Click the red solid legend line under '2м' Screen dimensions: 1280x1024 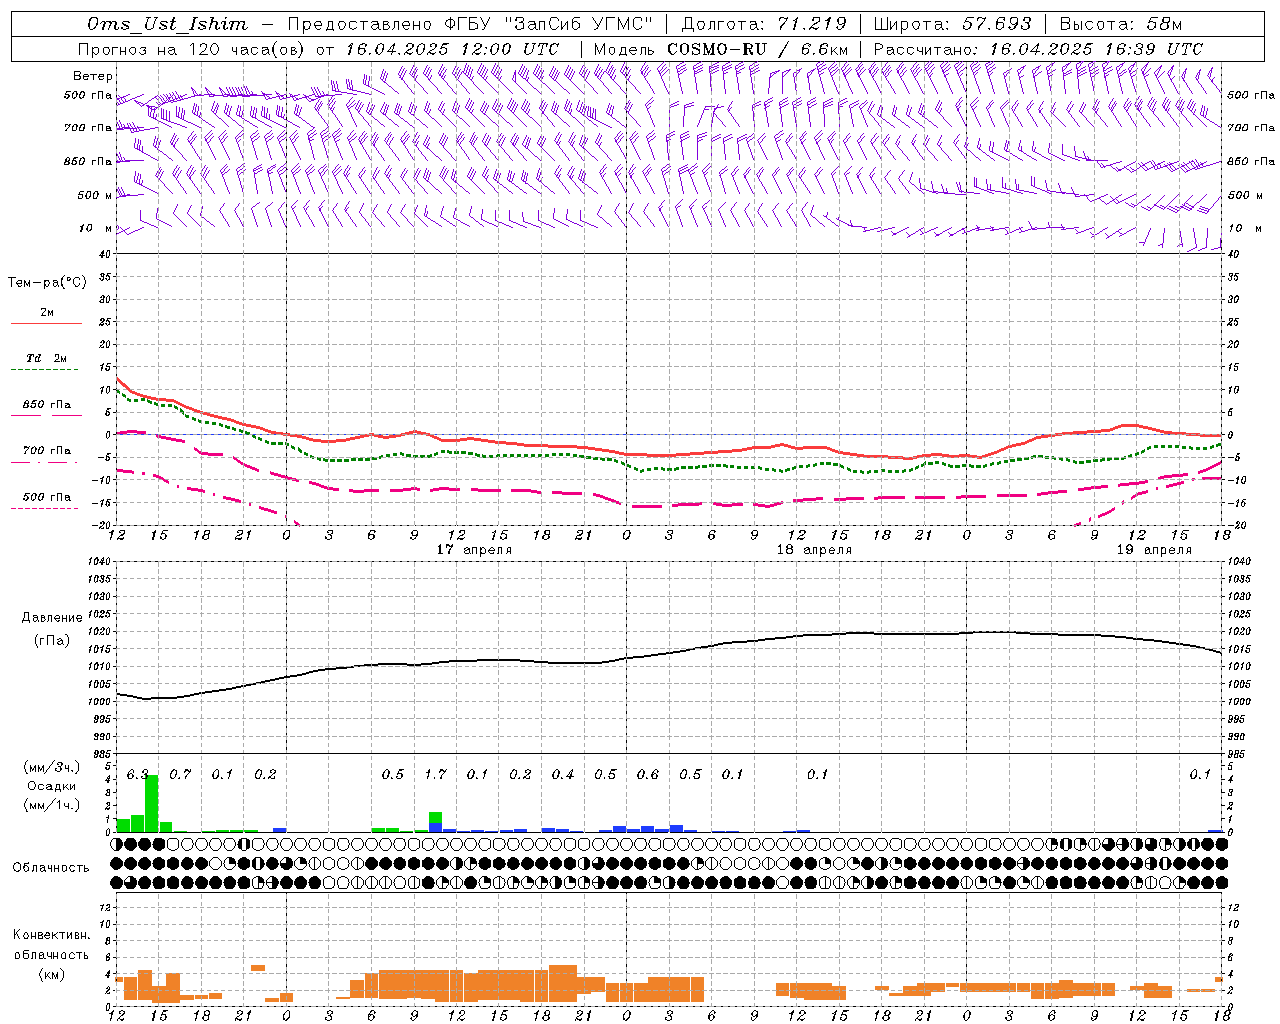coord(46,323)
